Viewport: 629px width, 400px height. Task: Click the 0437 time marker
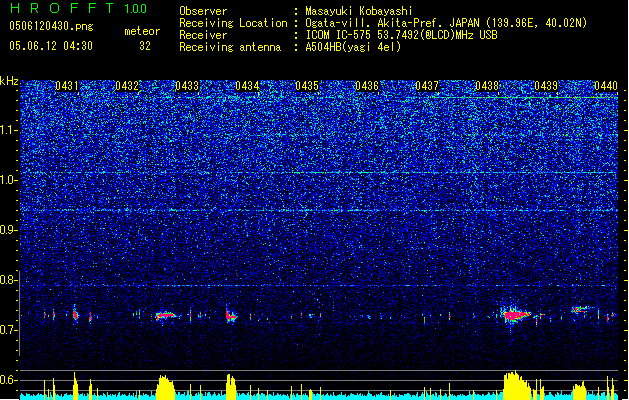coord(427,86)
